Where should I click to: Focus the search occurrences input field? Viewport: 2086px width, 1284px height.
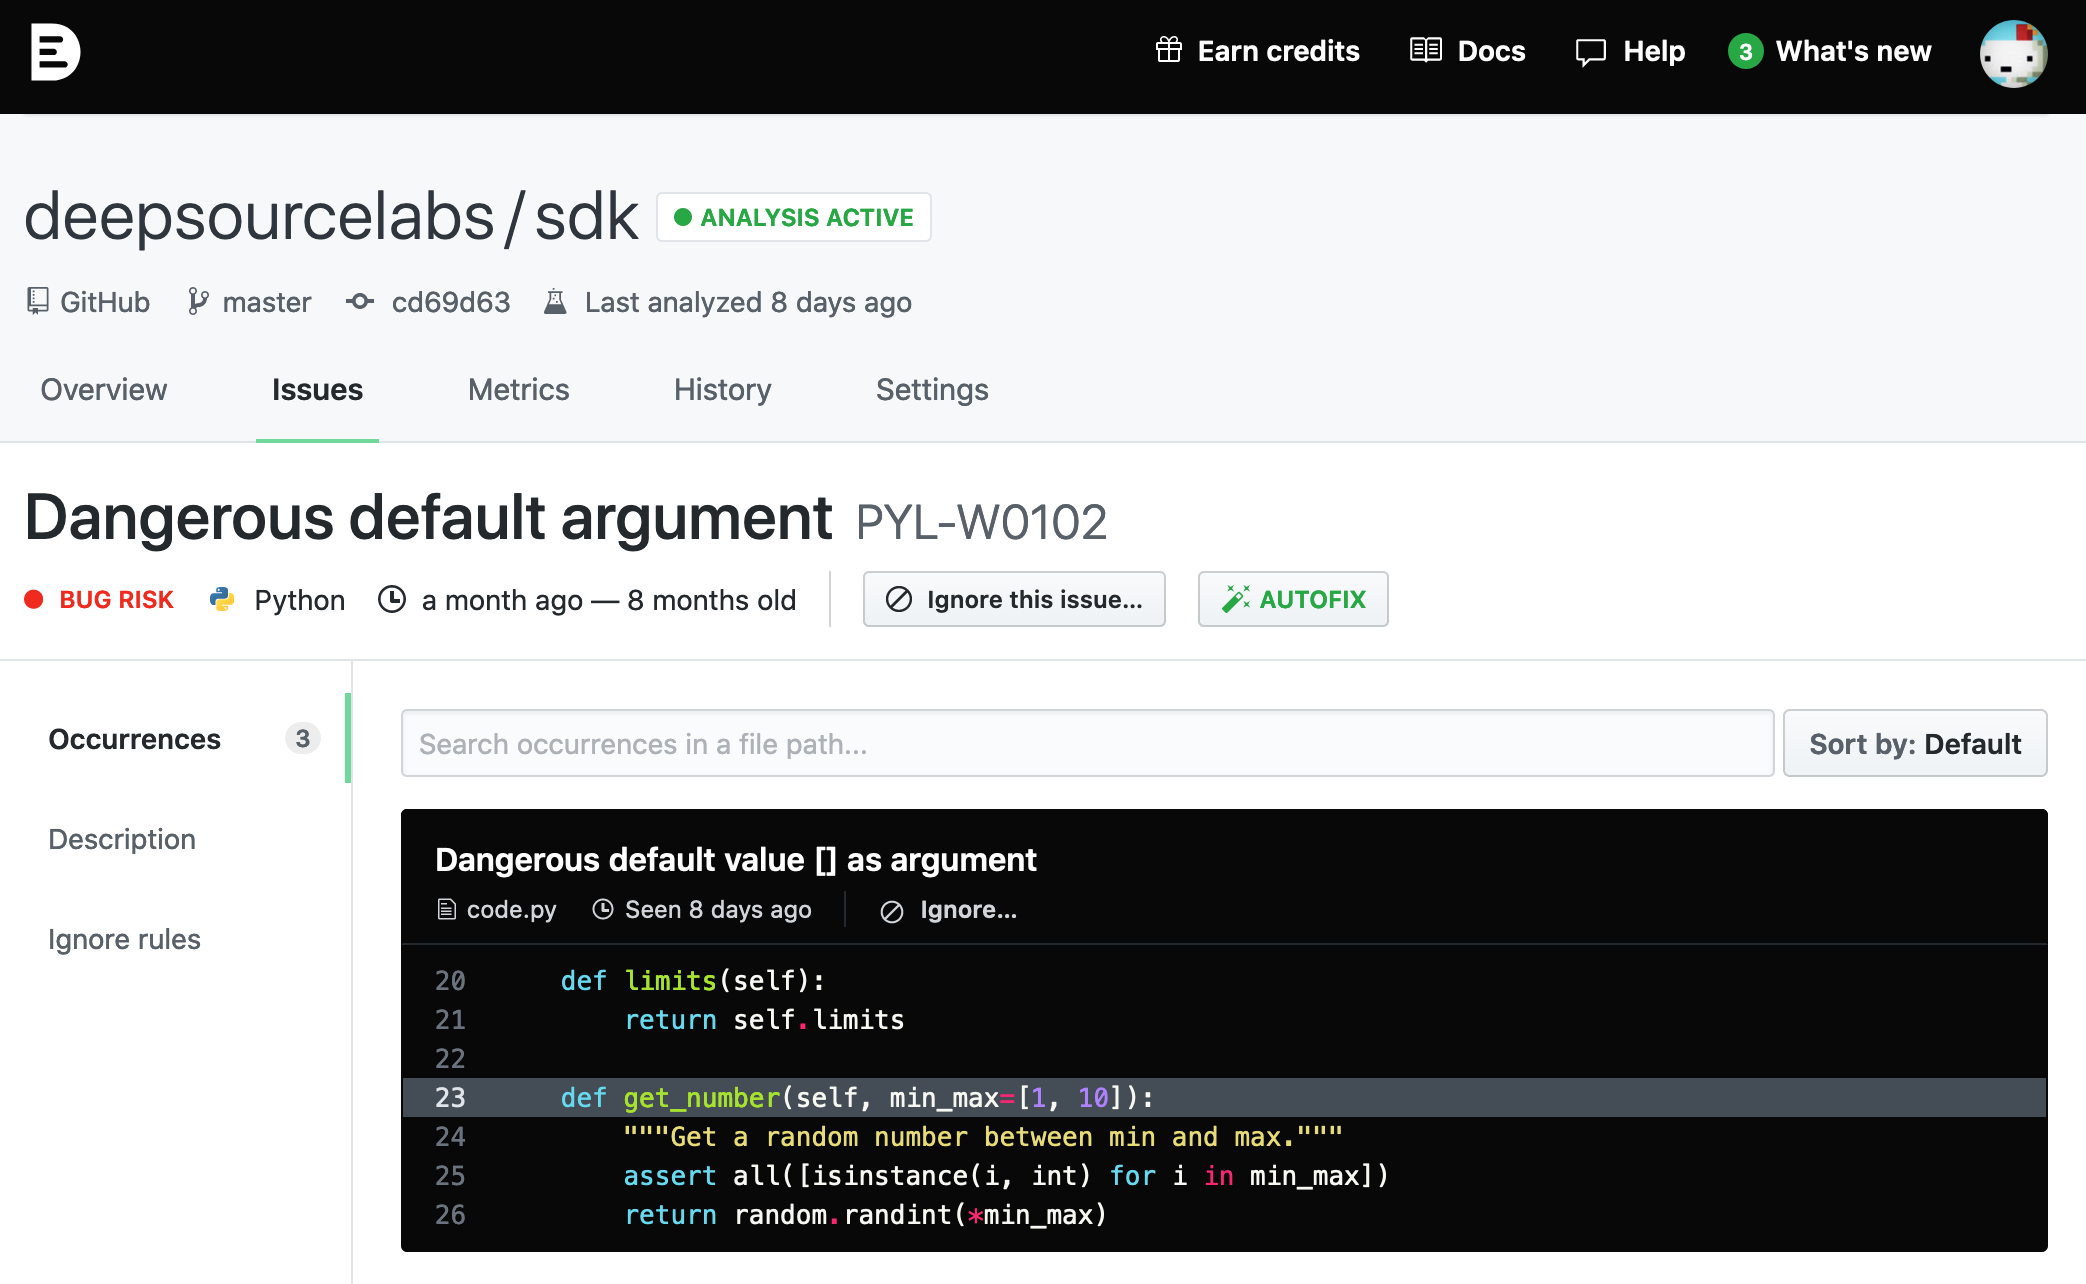[x=1086, y=743]
